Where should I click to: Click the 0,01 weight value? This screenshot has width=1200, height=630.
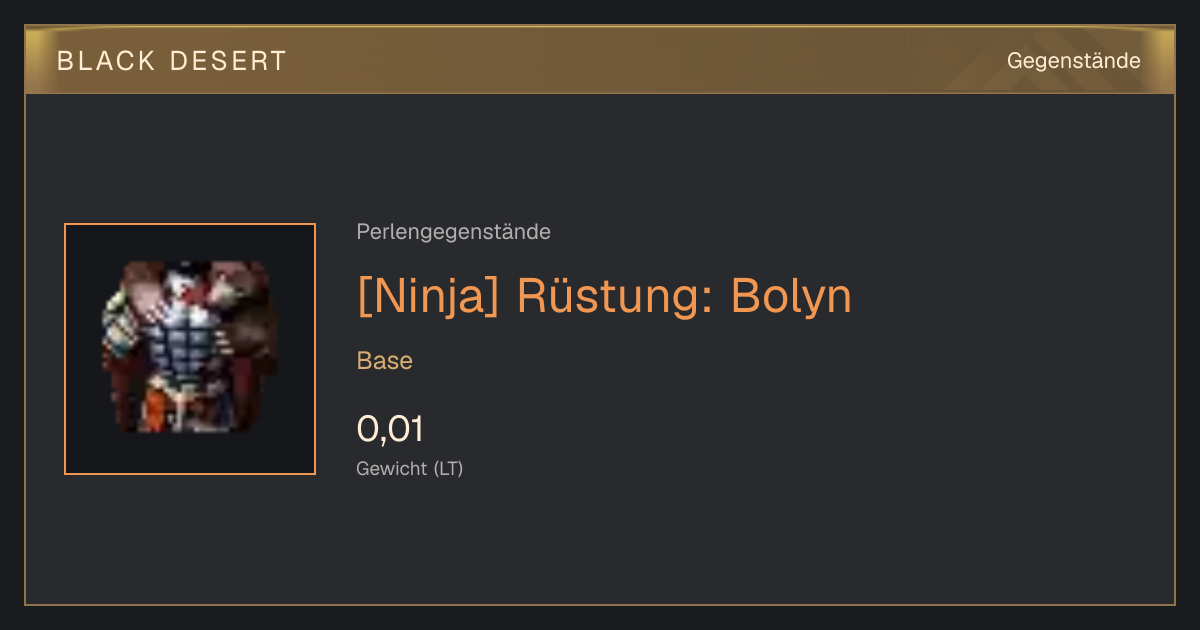click(390, 429)
